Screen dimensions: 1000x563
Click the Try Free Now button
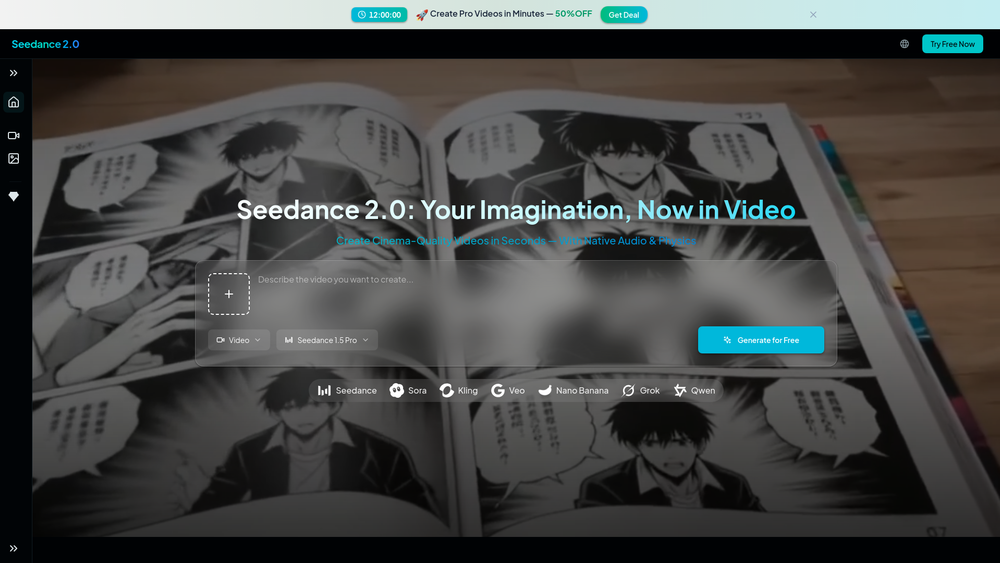[952, 44]
